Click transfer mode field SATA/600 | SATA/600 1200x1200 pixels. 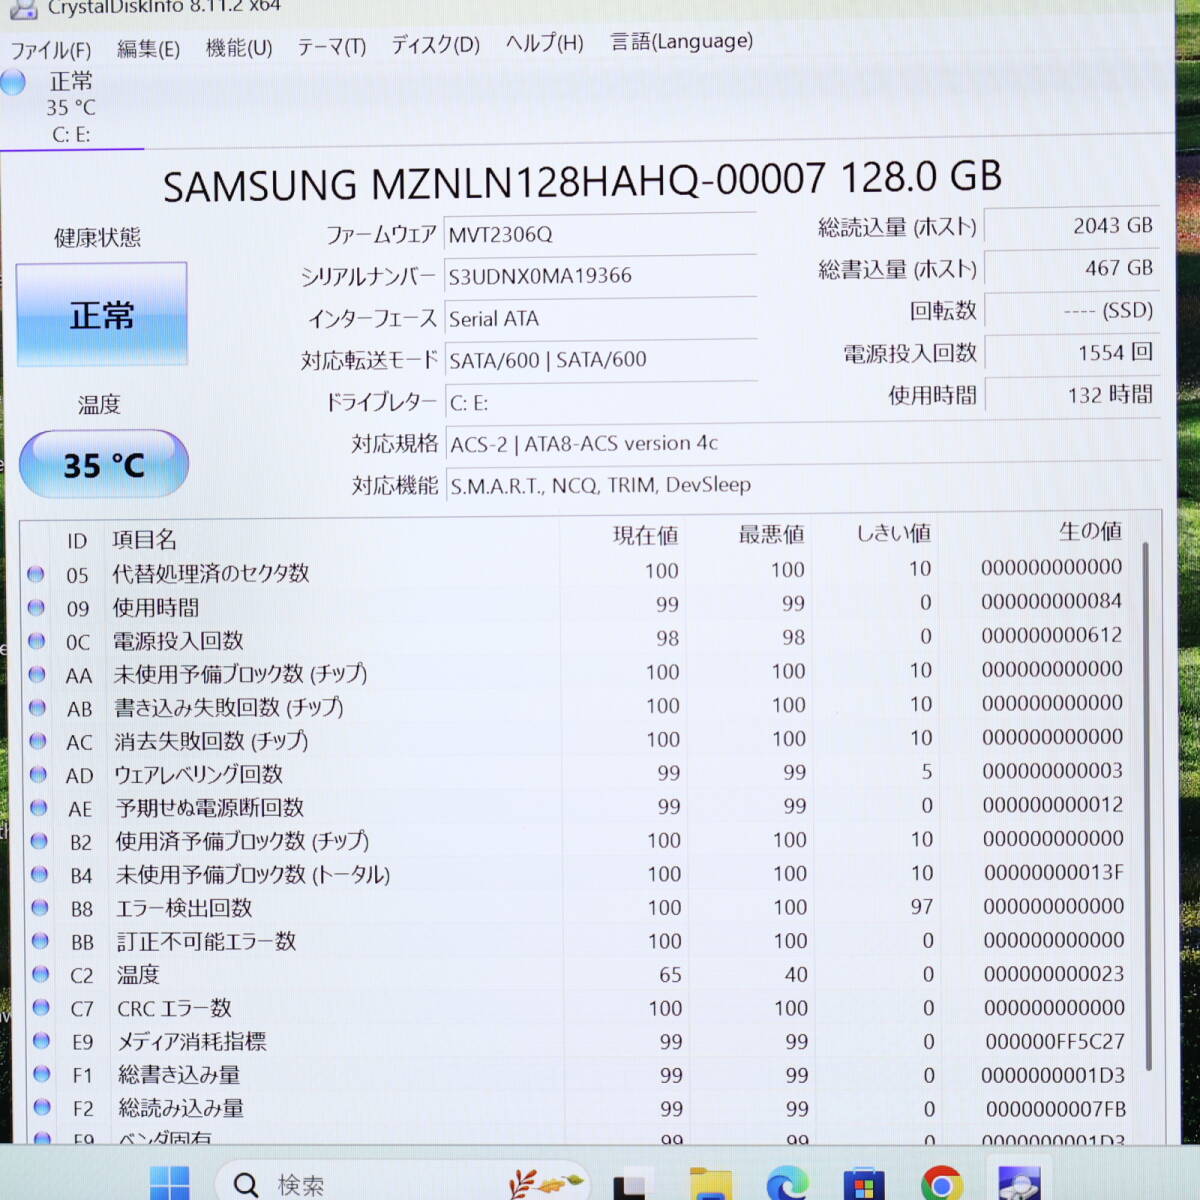(600, 360)
